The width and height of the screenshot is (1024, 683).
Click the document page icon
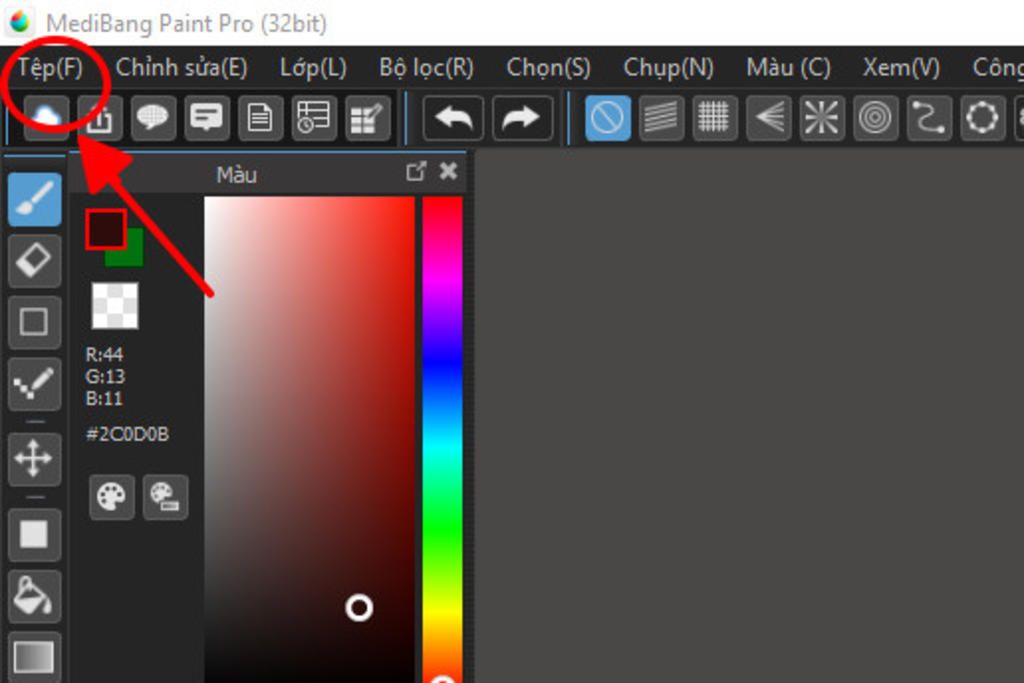[261, 118]
